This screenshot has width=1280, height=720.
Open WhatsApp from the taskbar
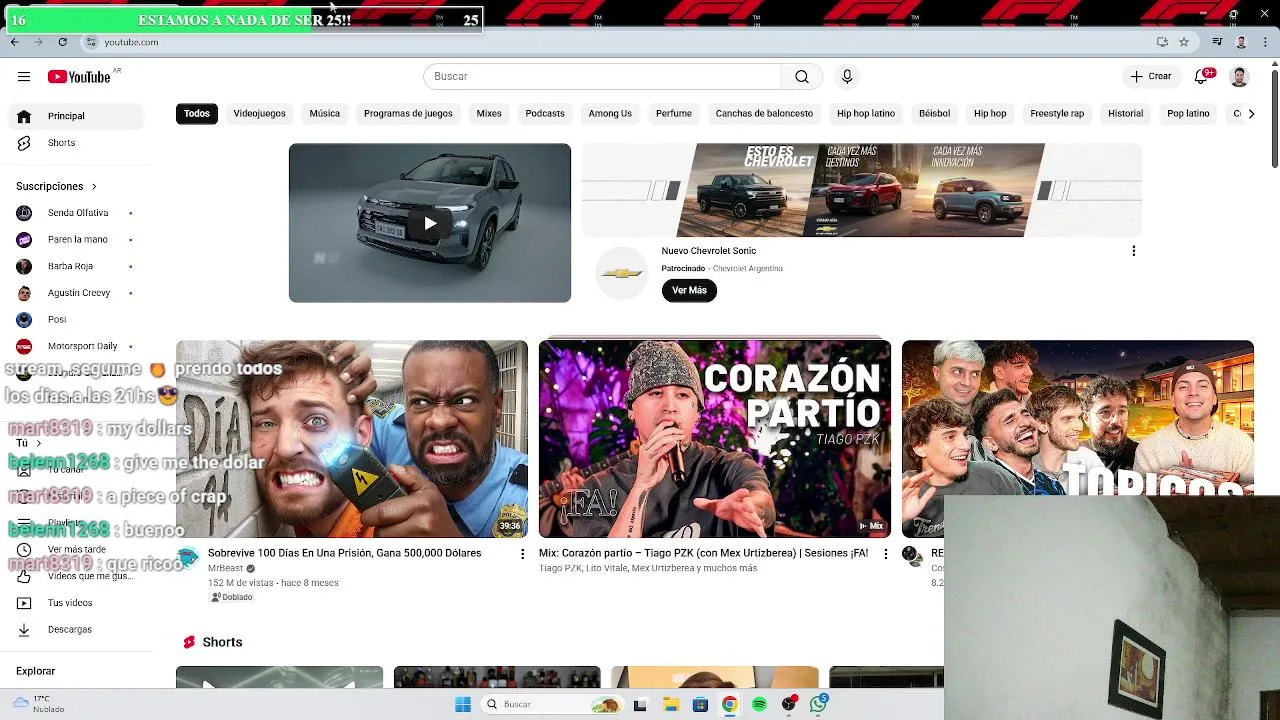pos(818,704)
